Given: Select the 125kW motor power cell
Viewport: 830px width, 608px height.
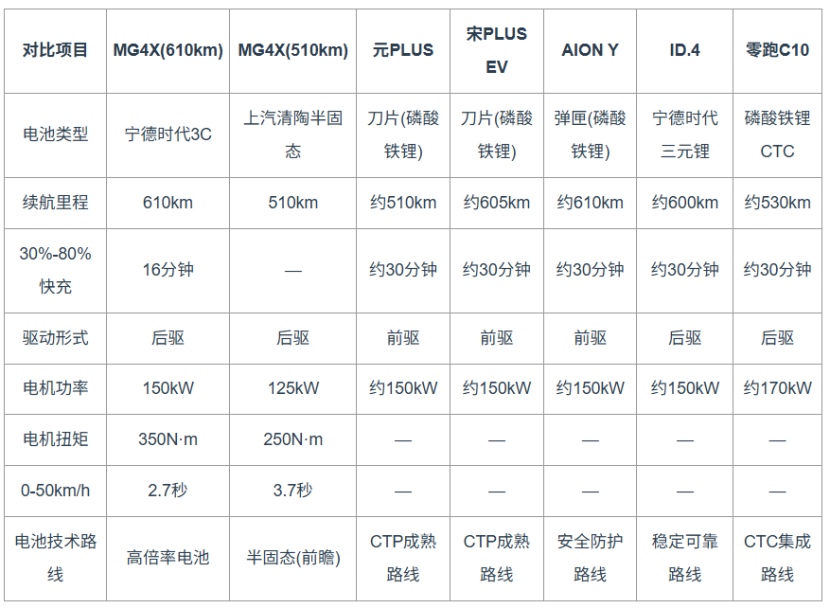Looking at the screenshot, I should tap(293, 388).
